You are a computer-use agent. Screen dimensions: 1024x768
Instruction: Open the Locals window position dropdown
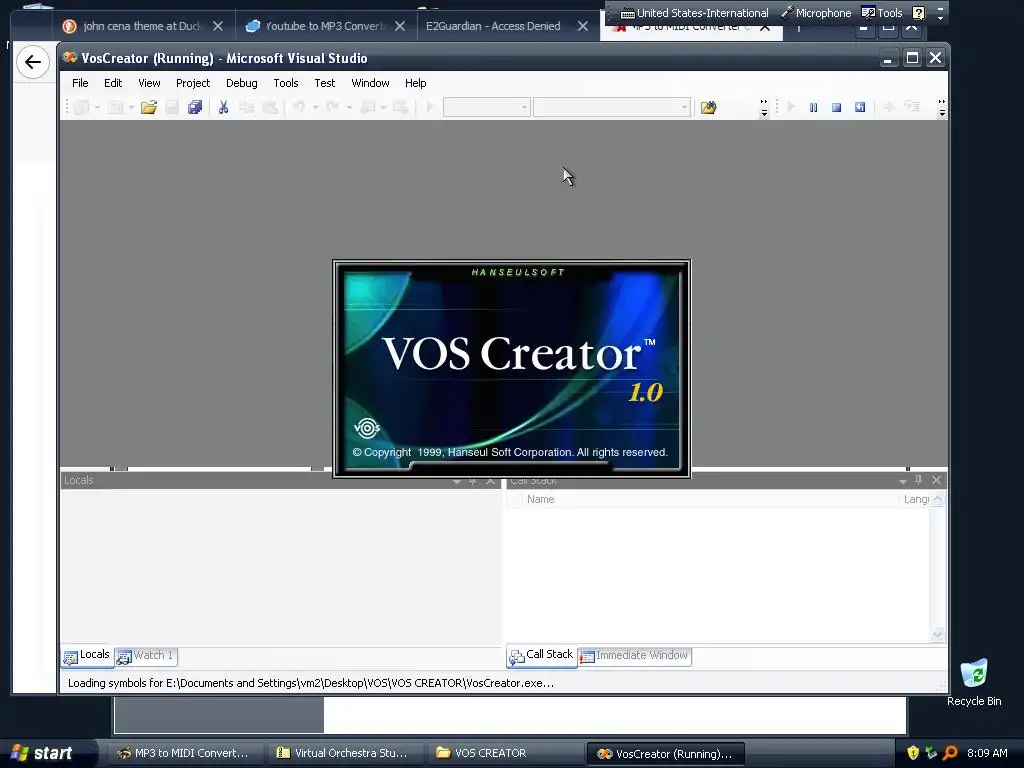coord(456,481)
